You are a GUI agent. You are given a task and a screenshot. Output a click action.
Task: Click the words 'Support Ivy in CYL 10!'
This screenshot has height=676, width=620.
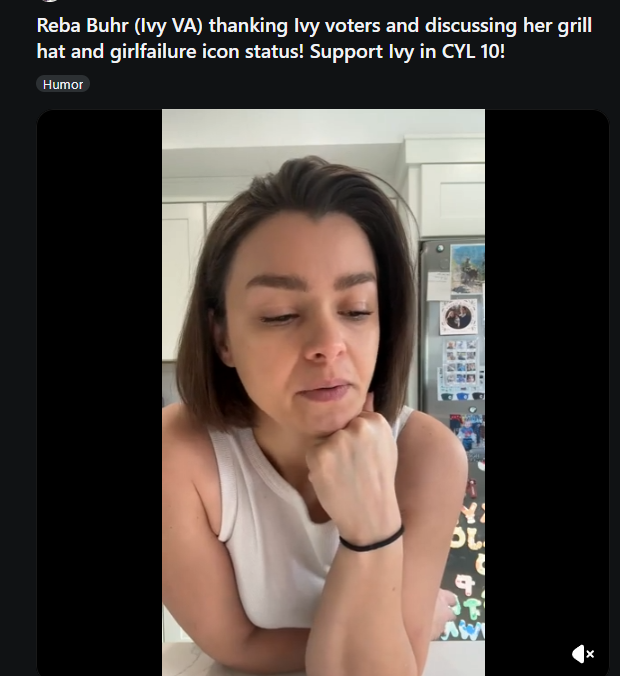[x=407, y=52]
